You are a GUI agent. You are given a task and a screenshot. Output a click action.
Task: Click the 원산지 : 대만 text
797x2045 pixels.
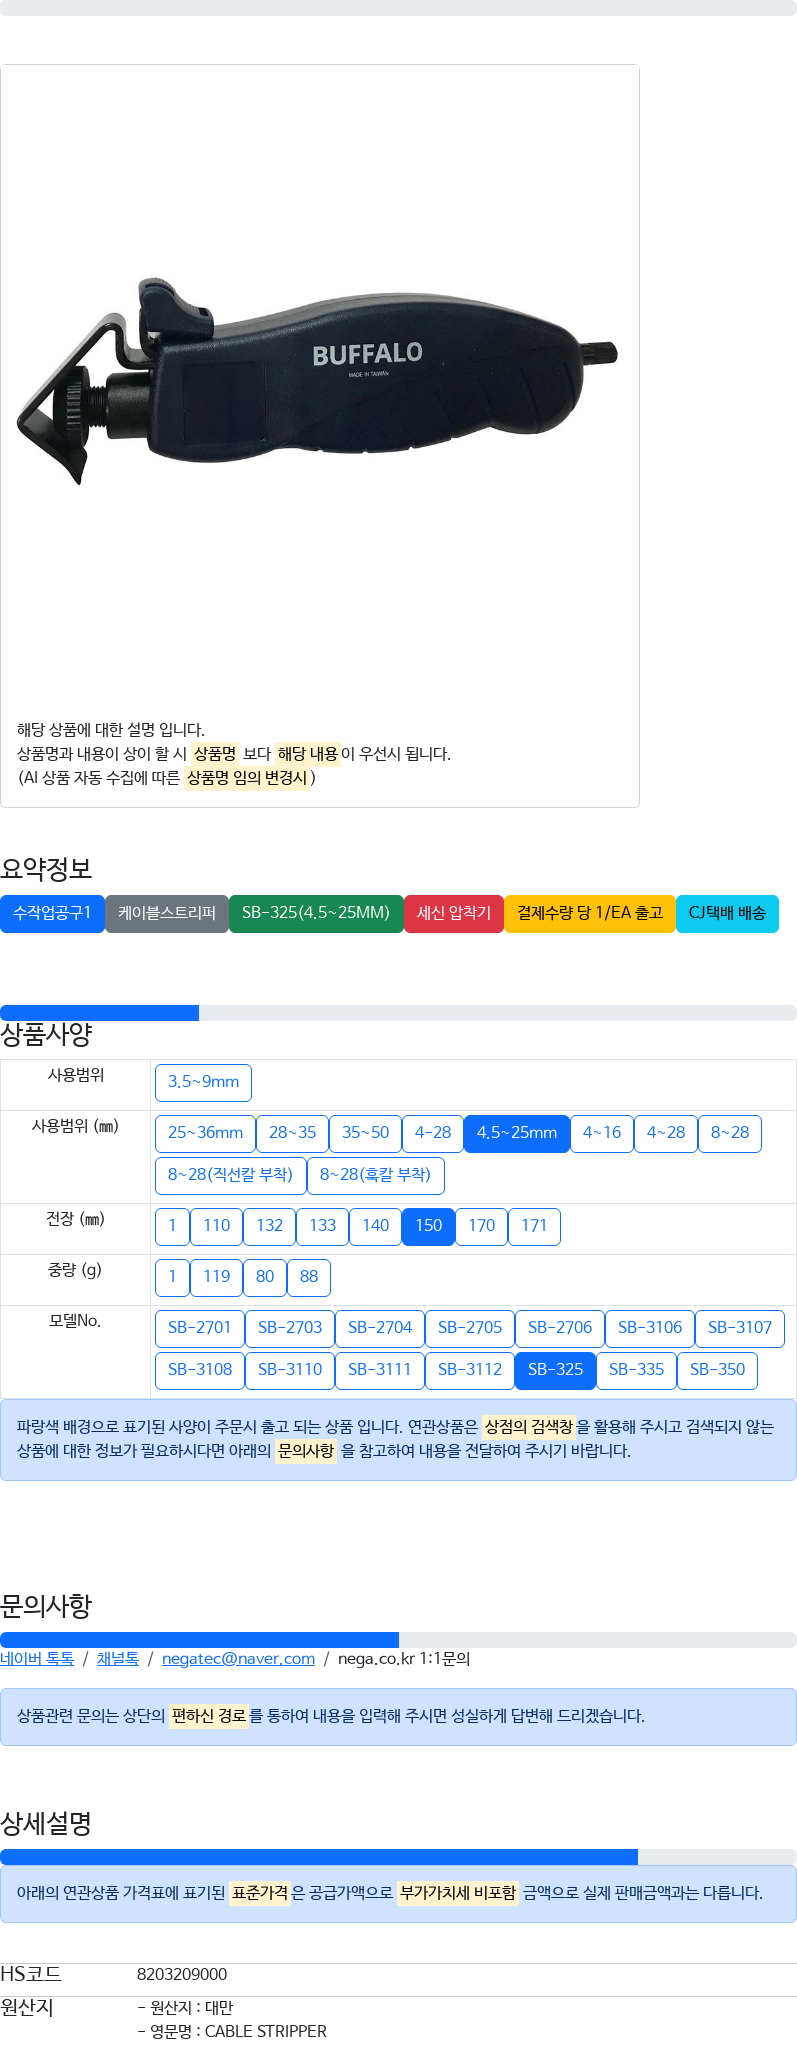point(185,2007)
